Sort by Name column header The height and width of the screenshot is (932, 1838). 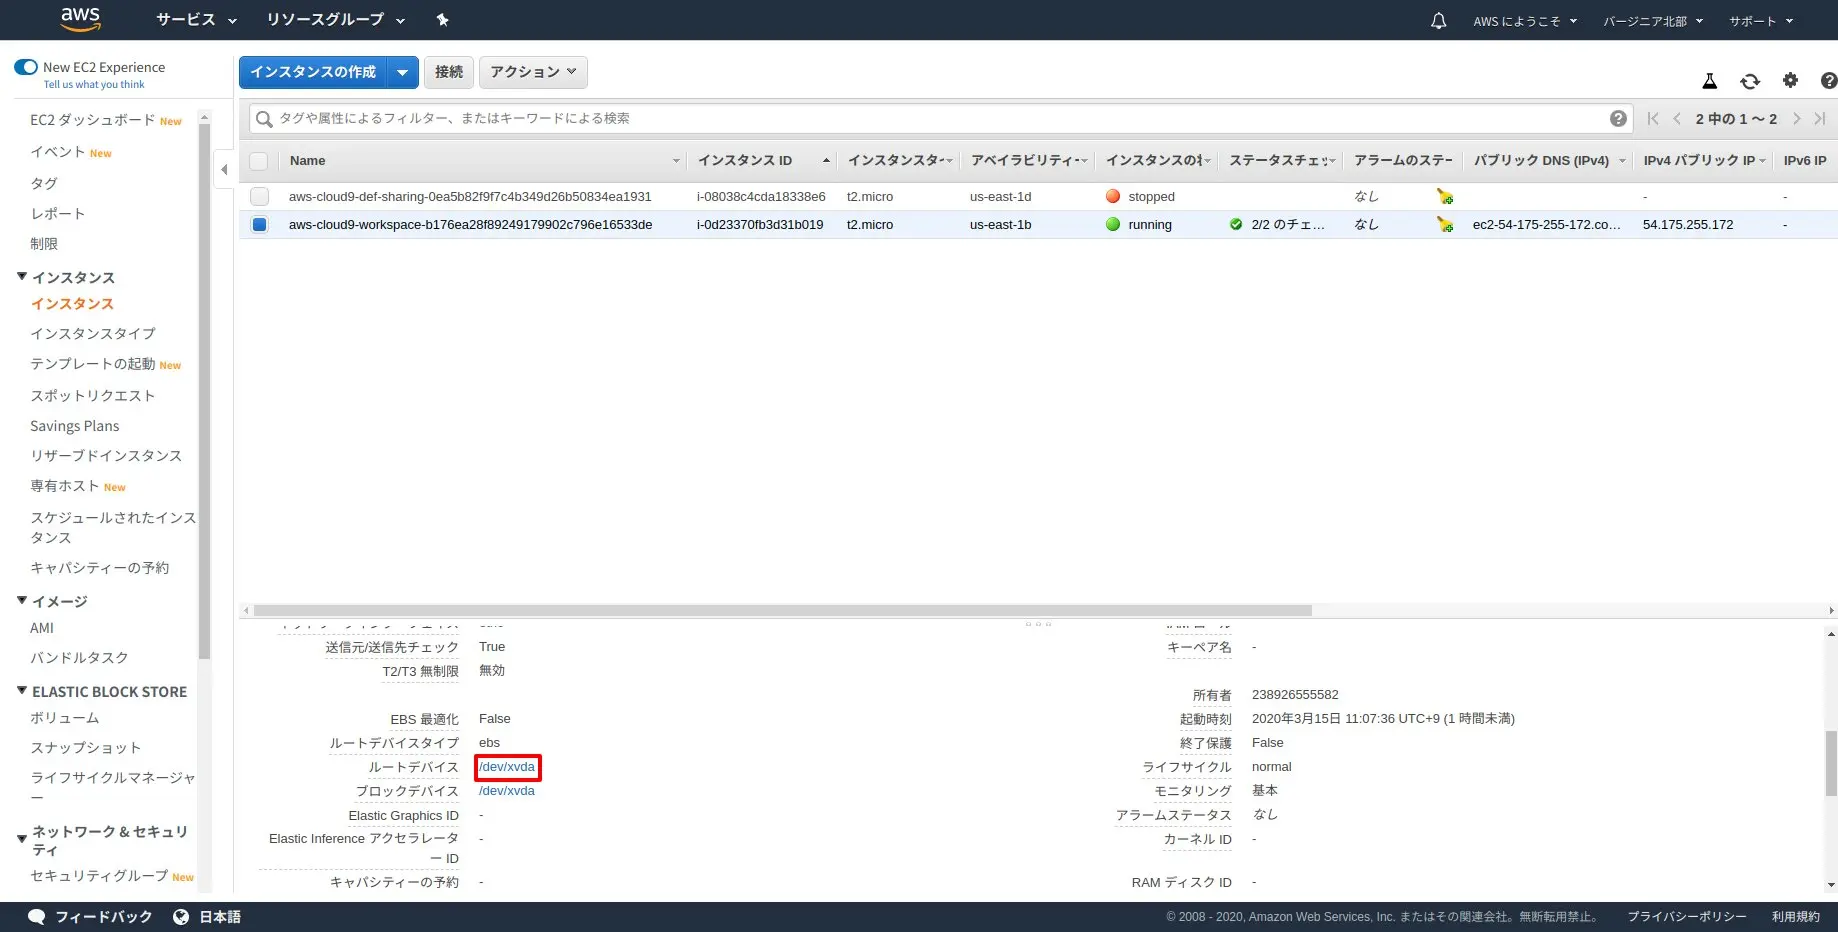coord(485,161)
